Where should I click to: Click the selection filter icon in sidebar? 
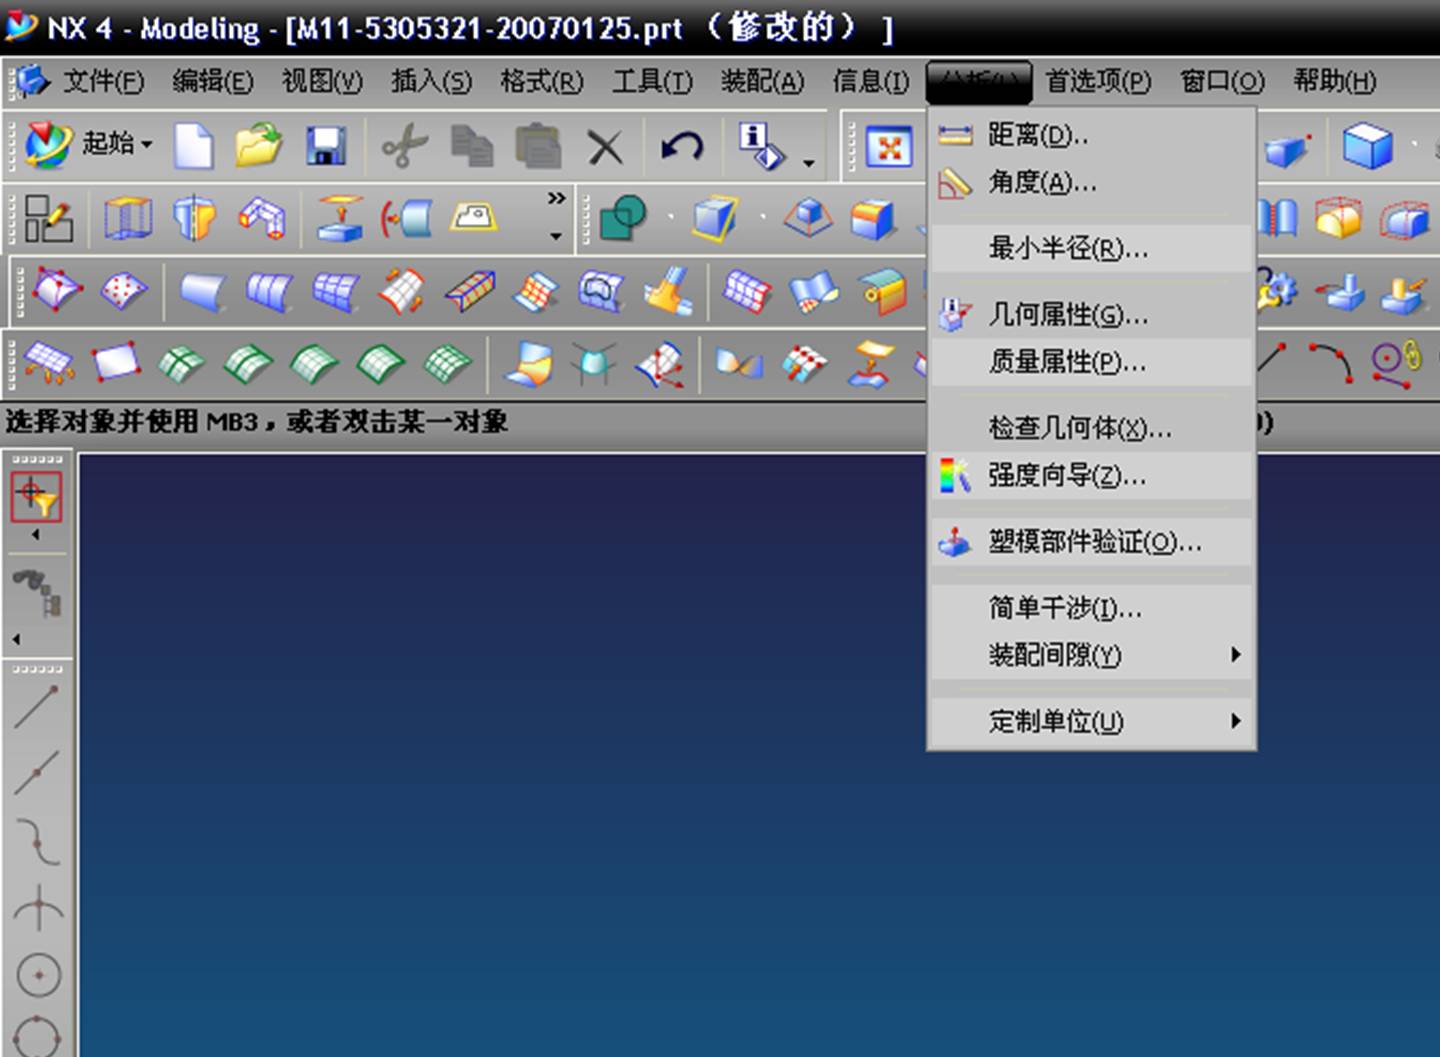37,495
